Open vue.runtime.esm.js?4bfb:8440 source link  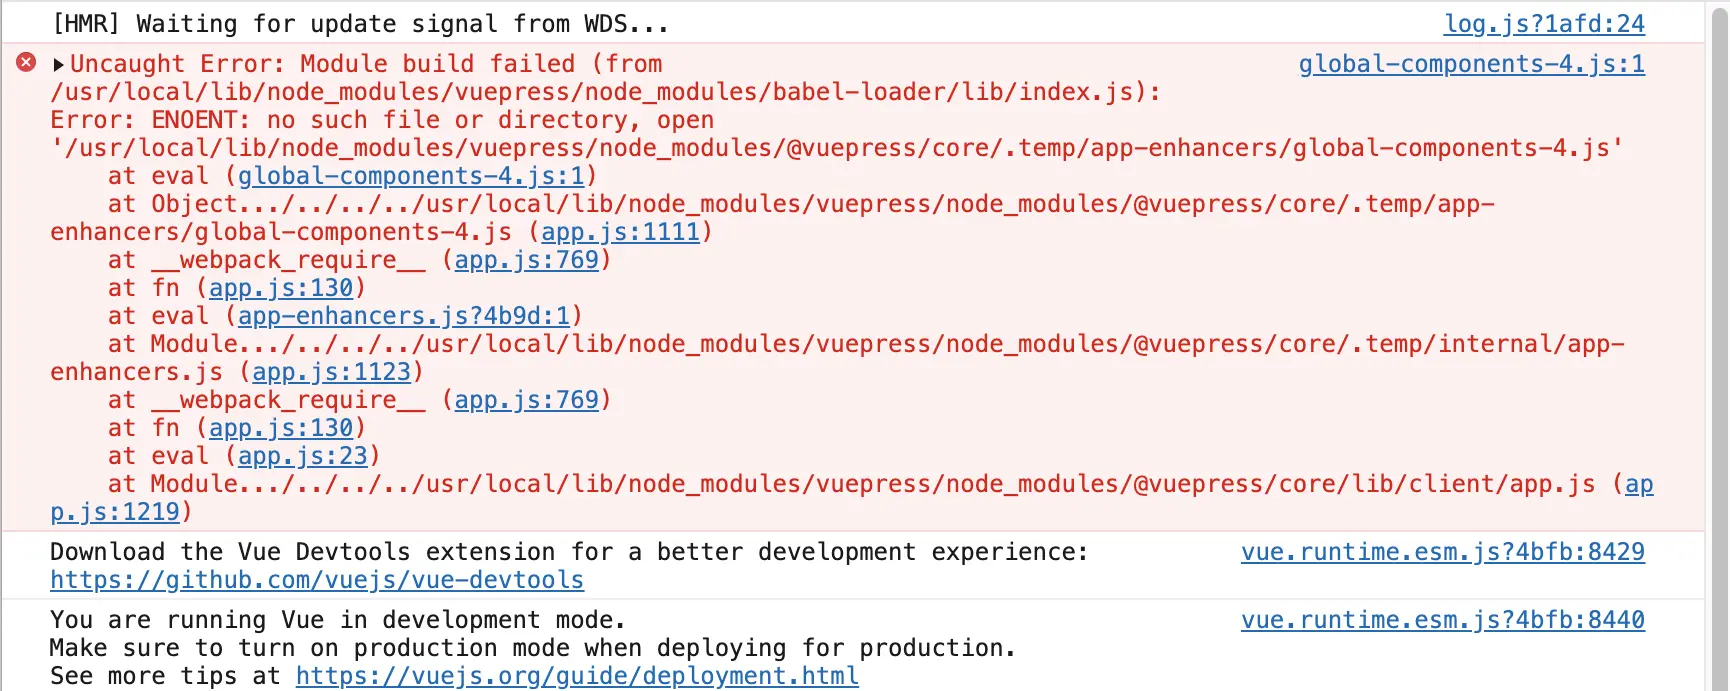[1442, 620]
